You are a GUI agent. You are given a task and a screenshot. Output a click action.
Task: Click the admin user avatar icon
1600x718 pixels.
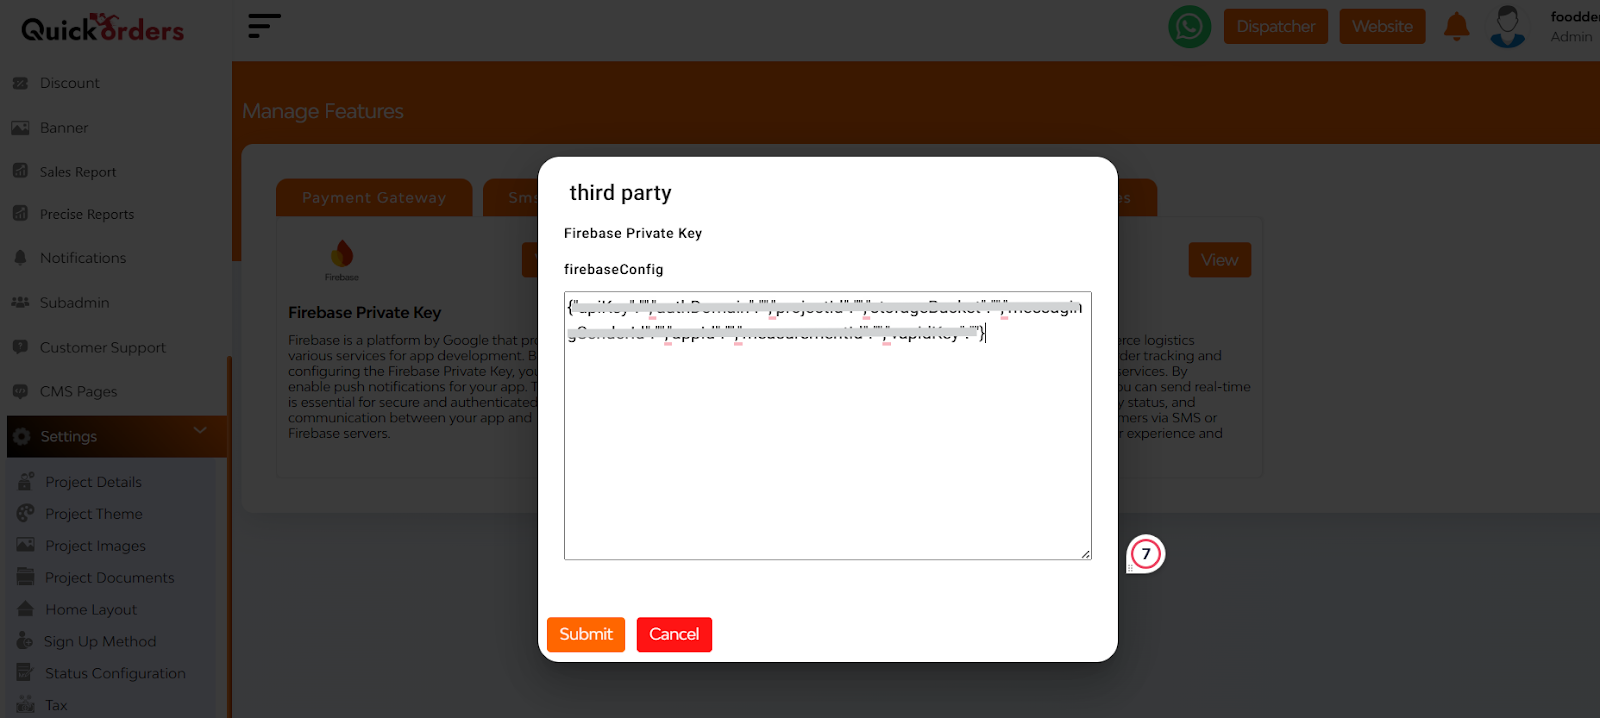1507,27
